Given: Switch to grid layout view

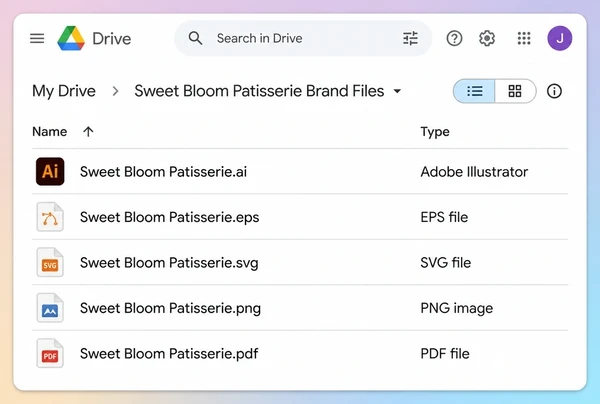Looking at the screenshot, I should [x=515, y=91].
